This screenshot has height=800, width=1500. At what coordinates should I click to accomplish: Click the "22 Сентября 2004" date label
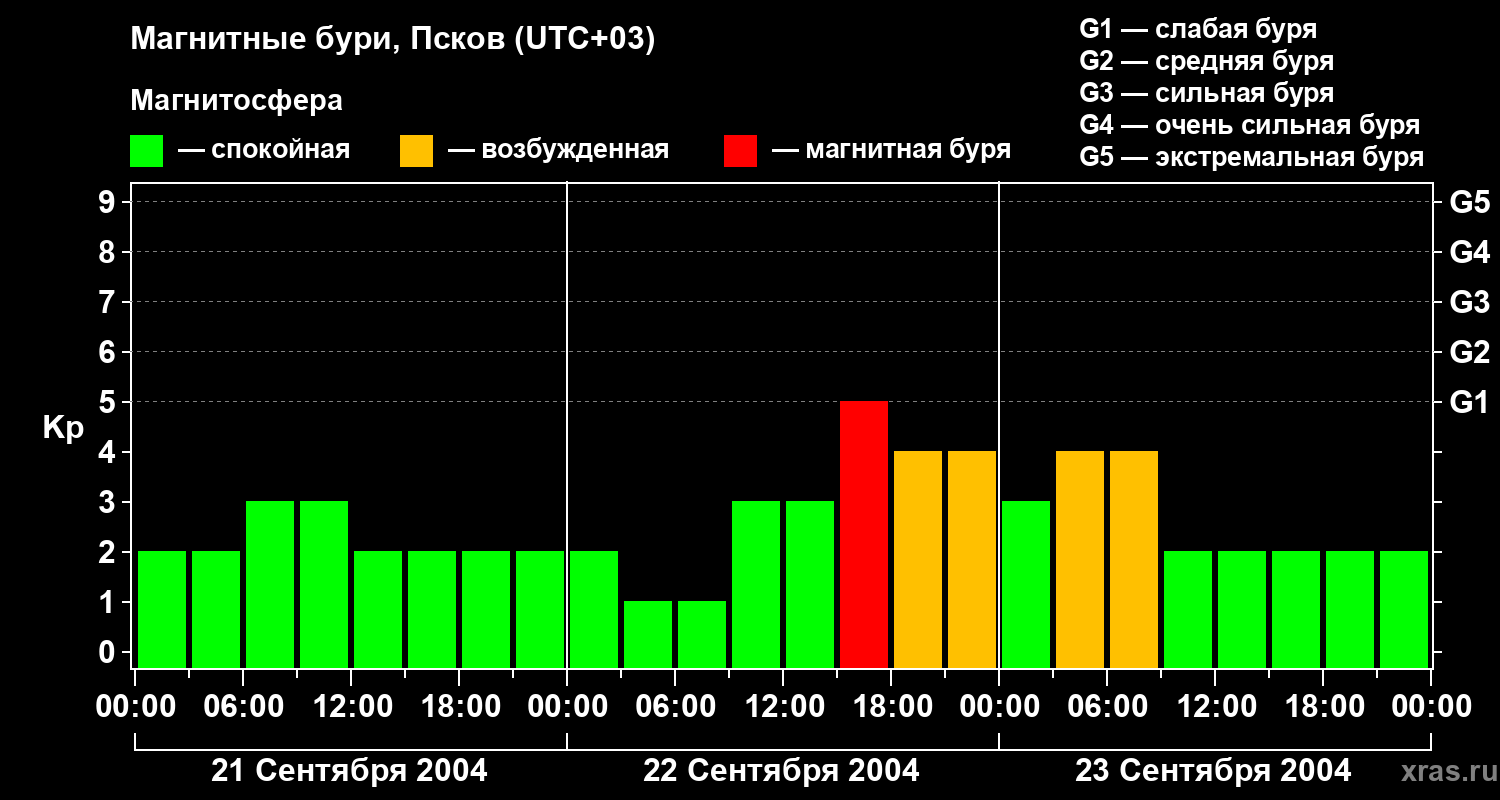point(782,771)
